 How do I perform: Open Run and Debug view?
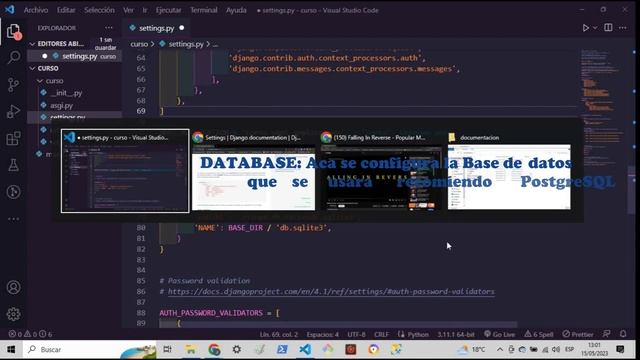[13, 111]
